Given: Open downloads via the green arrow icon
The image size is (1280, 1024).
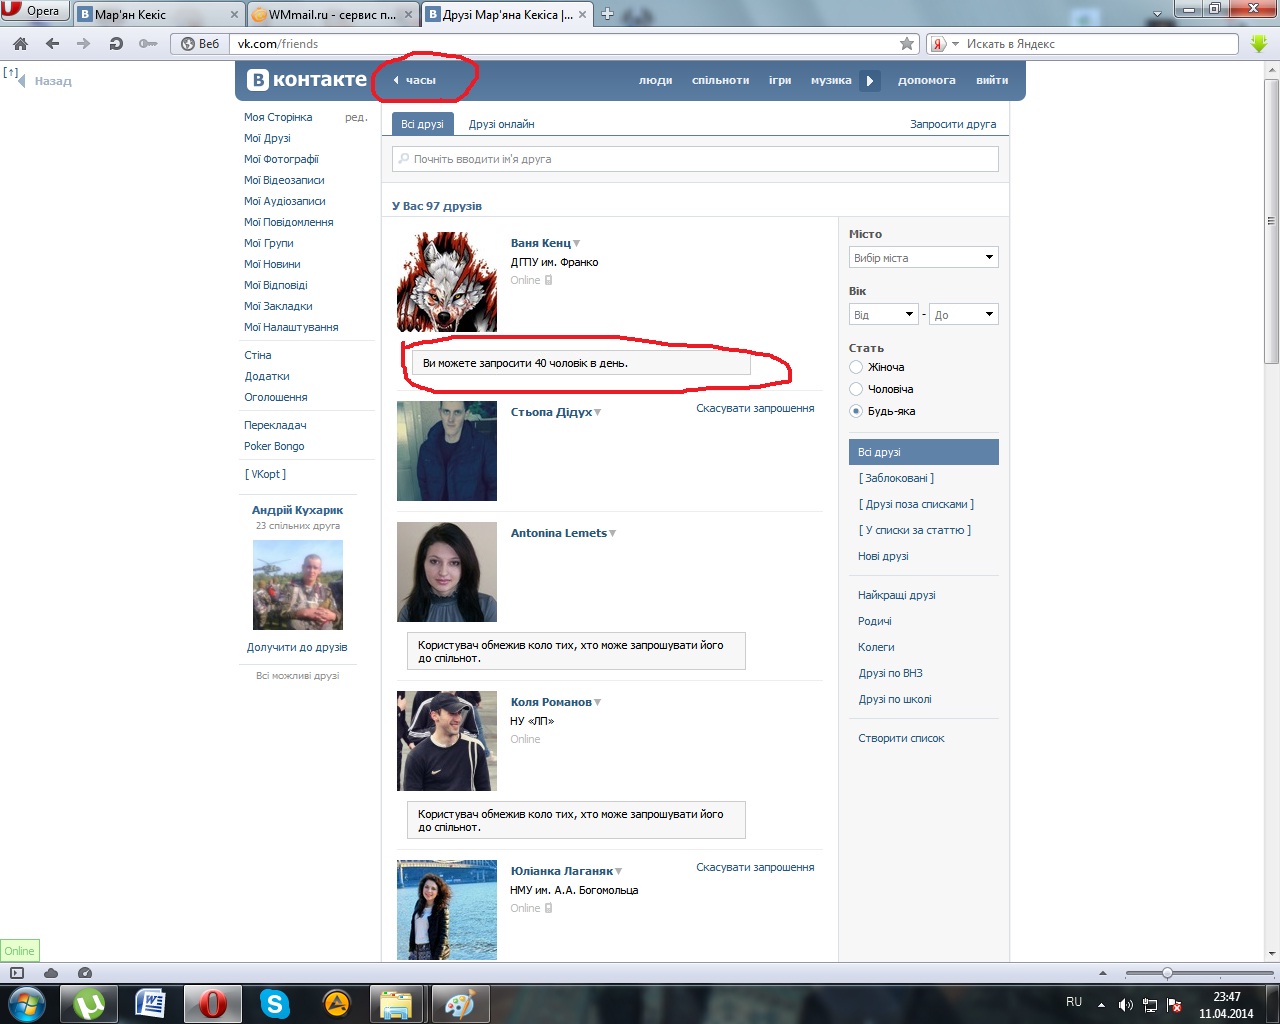Looking at the screenshot, I should tap(1259, 44).
